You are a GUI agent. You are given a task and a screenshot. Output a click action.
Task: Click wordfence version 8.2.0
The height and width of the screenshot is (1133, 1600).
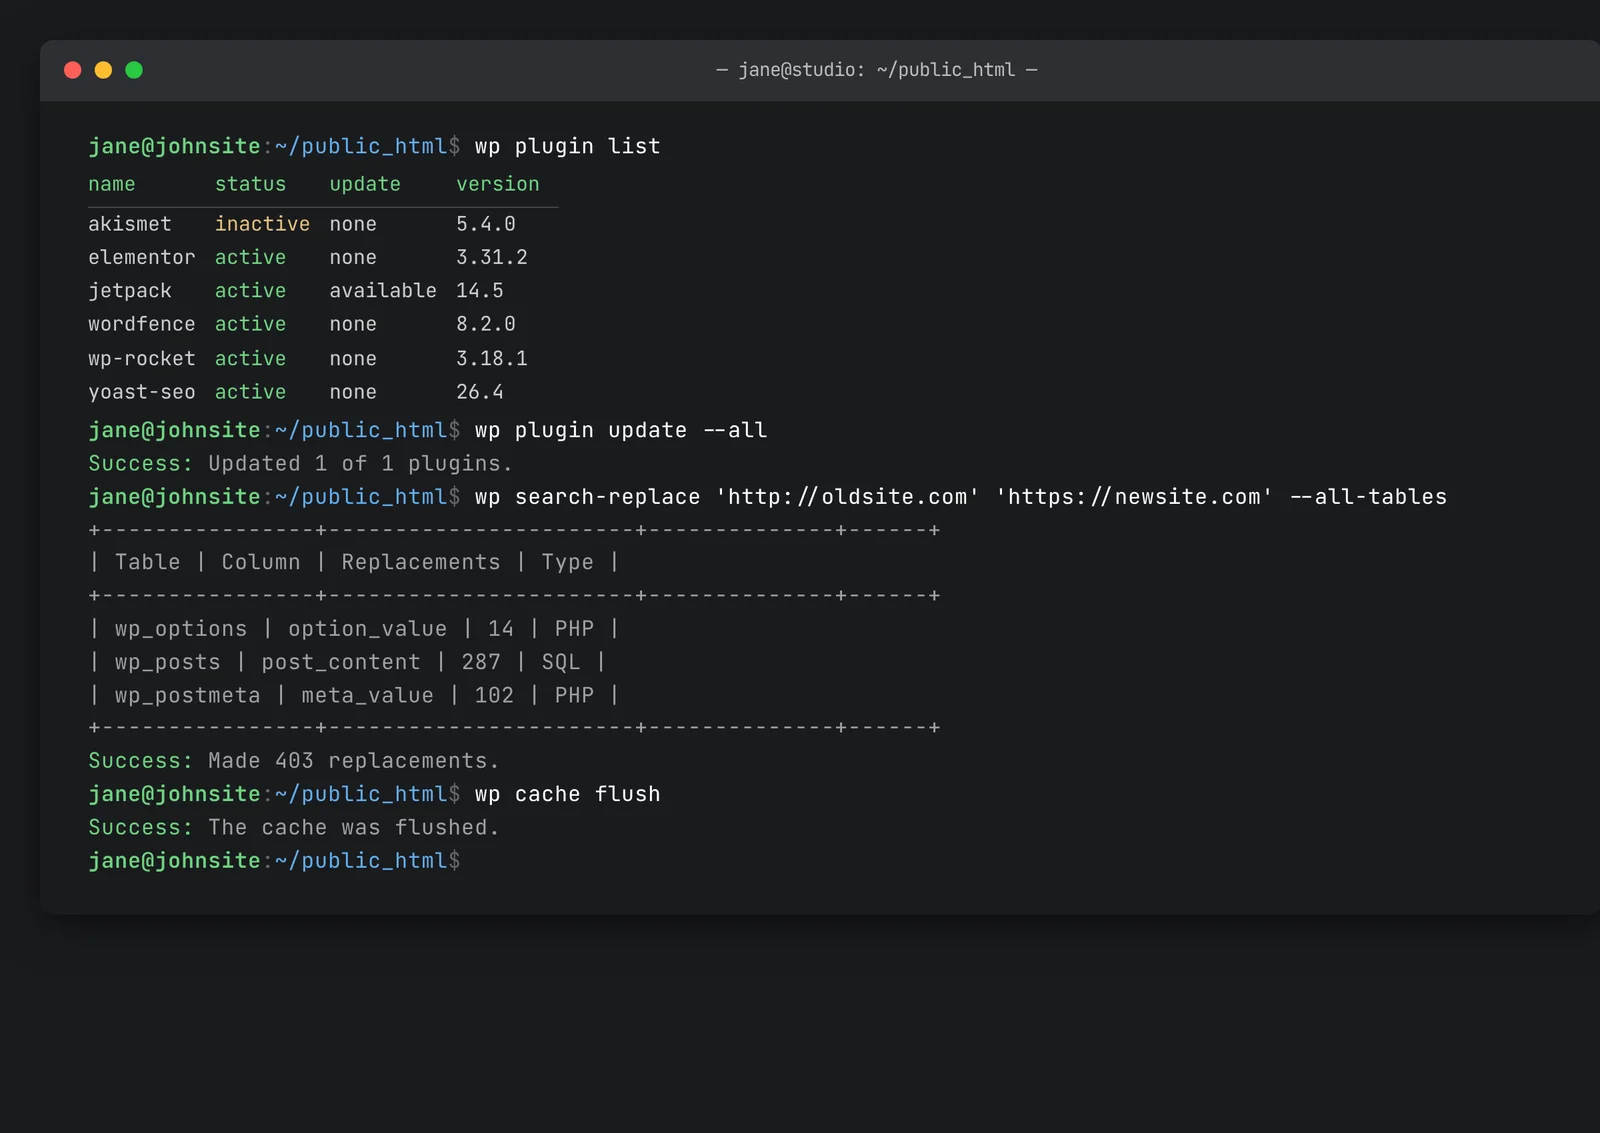[x=486, y=324]
